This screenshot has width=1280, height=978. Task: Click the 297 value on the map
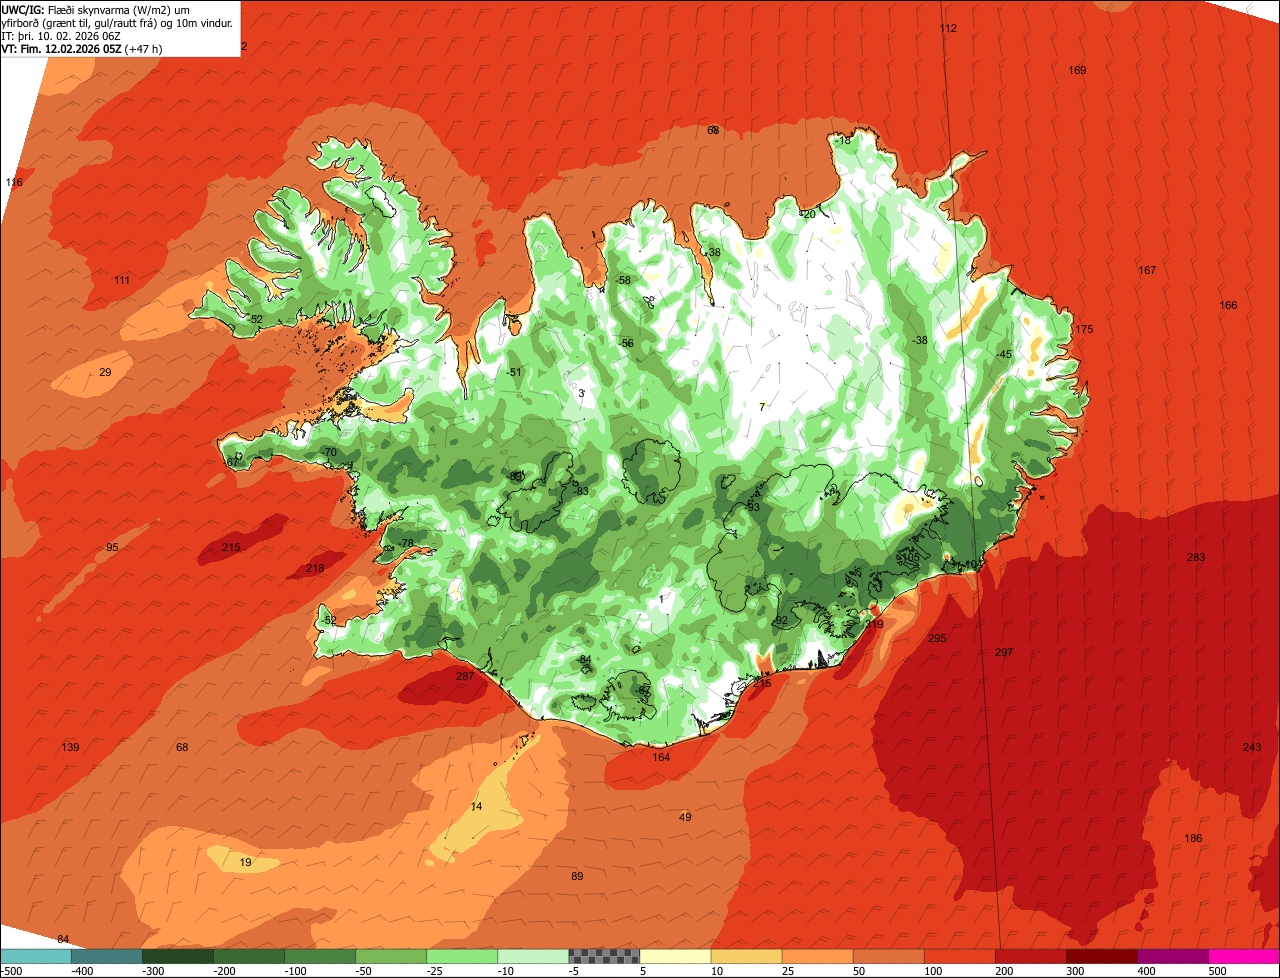1004,652
